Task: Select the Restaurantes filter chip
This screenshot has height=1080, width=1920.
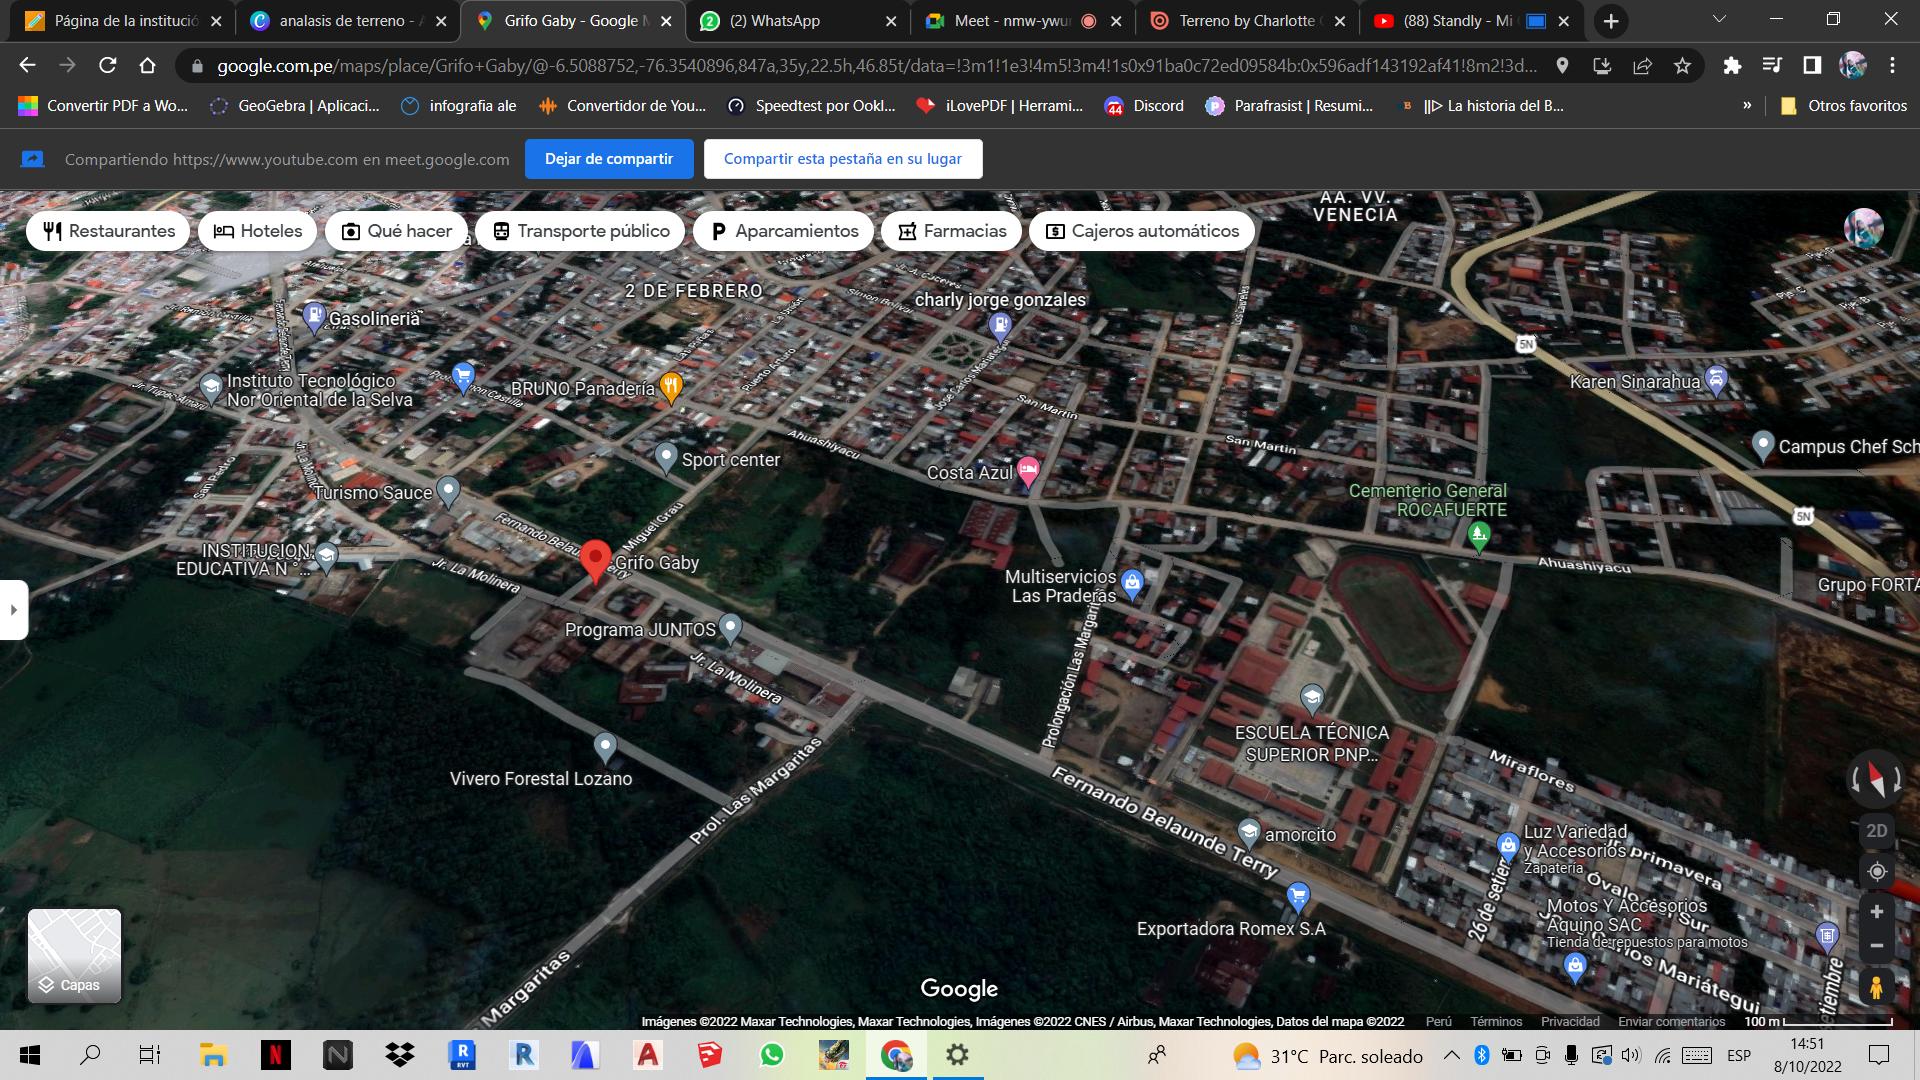Action: click(x=108, y=231)
